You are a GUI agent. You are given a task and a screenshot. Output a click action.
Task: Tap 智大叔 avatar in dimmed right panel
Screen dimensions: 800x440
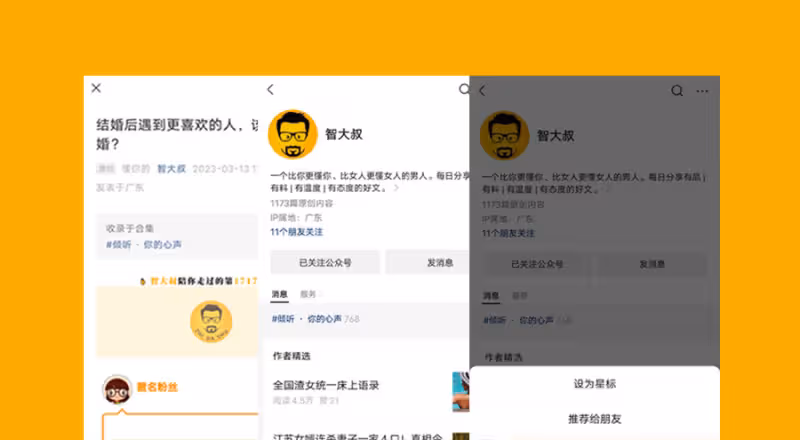pos(504,135)
